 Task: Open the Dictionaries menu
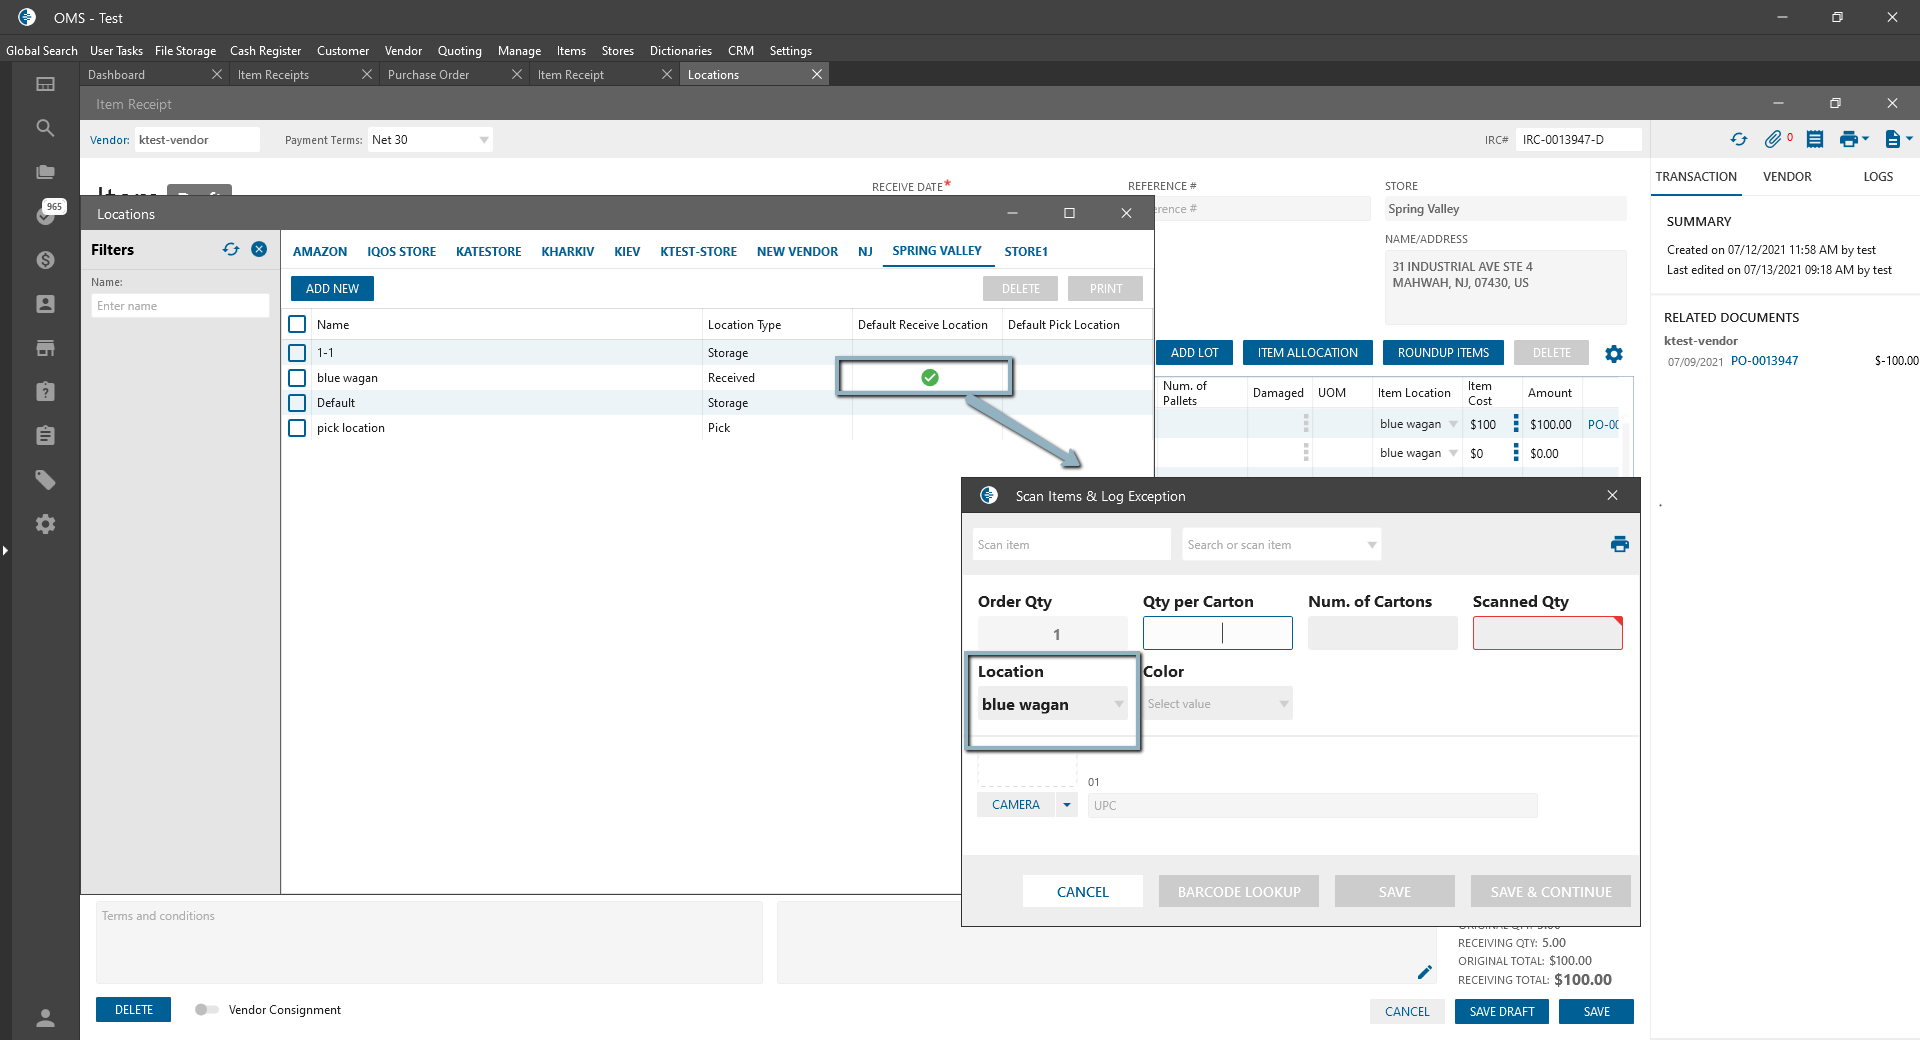click(681, 51)
